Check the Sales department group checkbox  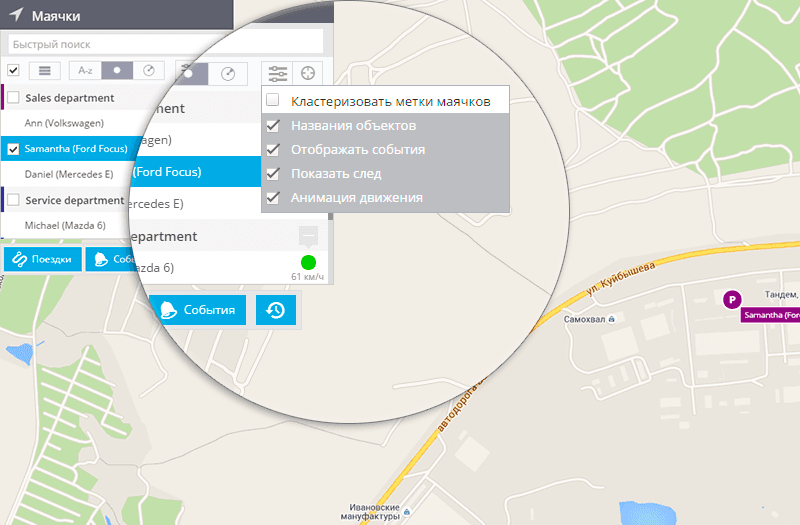pyautogui.click(x=13, y=97)
